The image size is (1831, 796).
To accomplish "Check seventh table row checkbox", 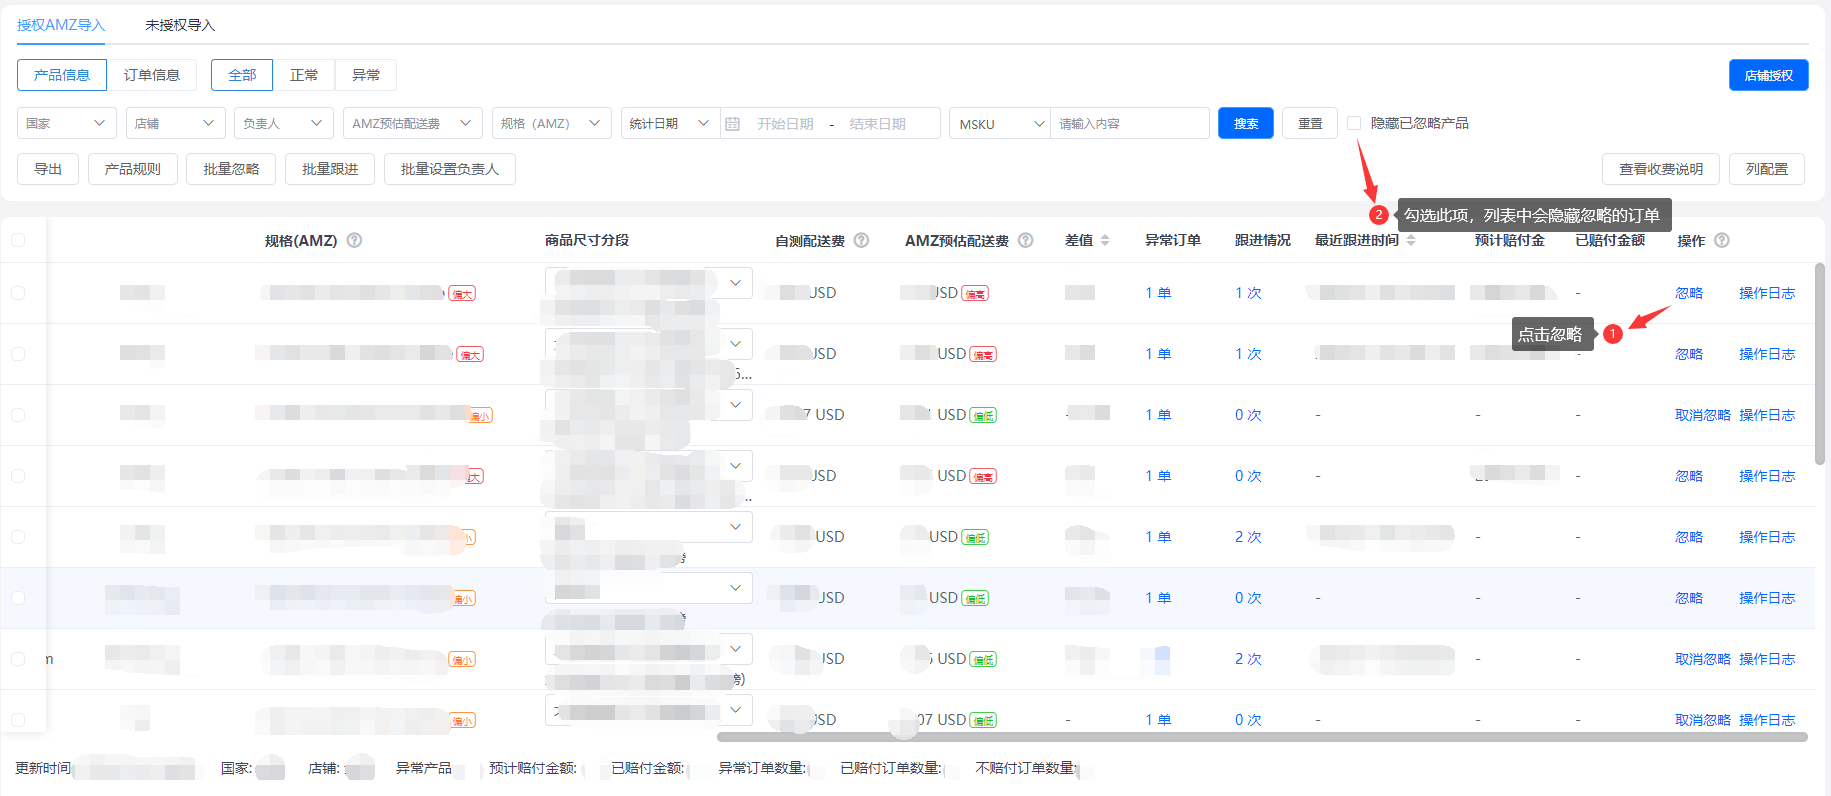I will coord(18,659).
